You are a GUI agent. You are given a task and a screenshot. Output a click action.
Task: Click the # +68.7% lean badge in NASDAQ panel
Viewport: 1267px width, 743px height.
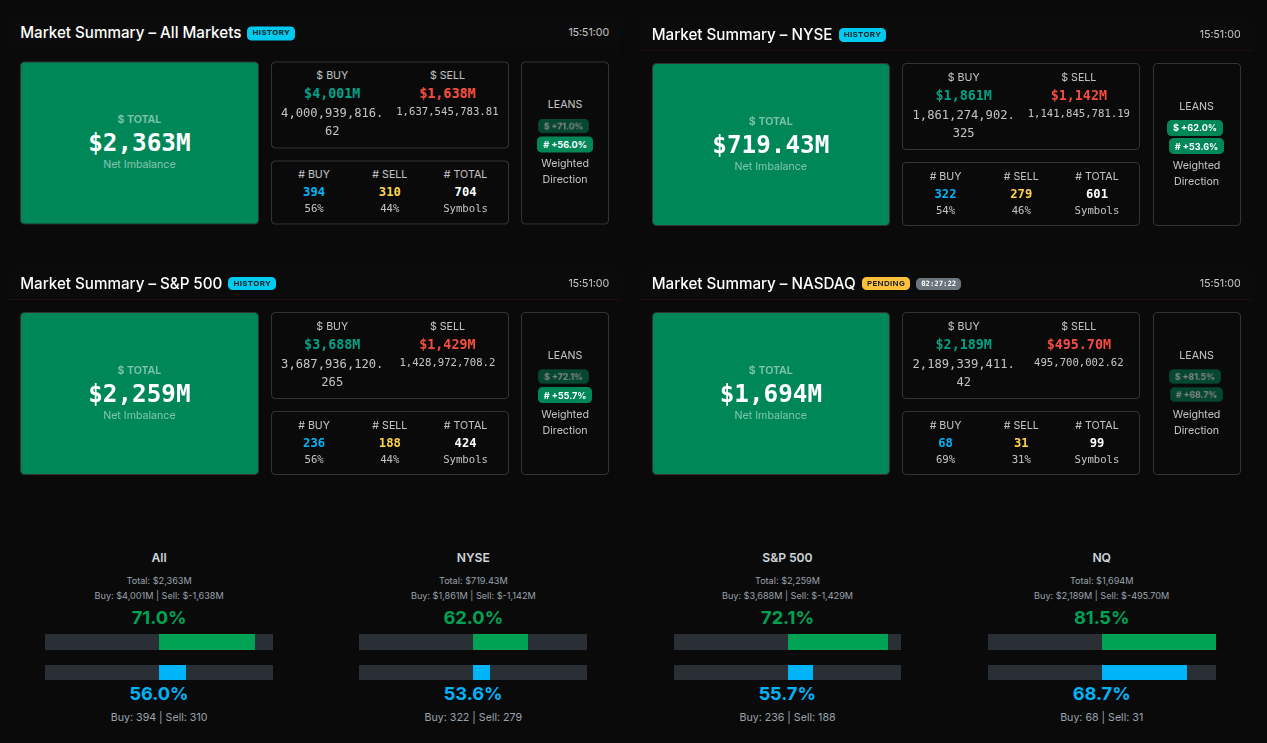(1195, 395)
